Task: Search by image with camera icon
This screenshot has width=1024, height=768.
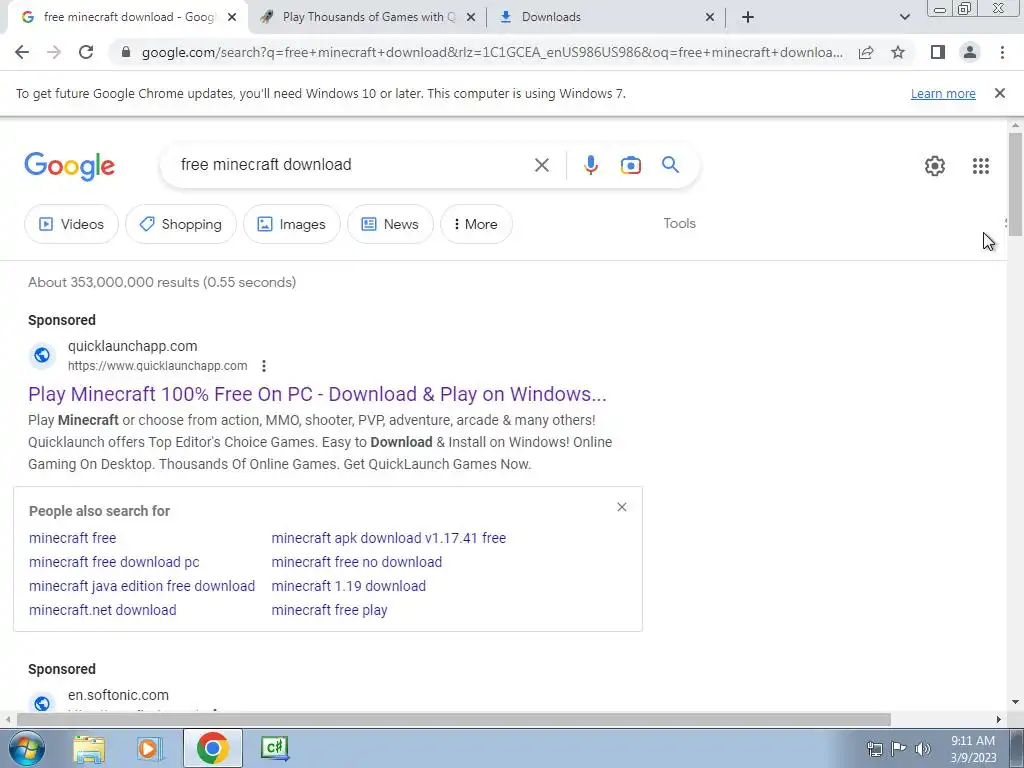Action: pyautogui.click(x=630, y=165)
